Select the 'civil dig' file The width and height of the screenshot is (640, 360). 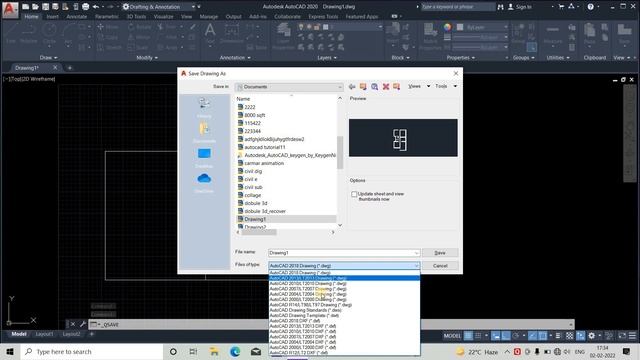[x=253, y=171]
